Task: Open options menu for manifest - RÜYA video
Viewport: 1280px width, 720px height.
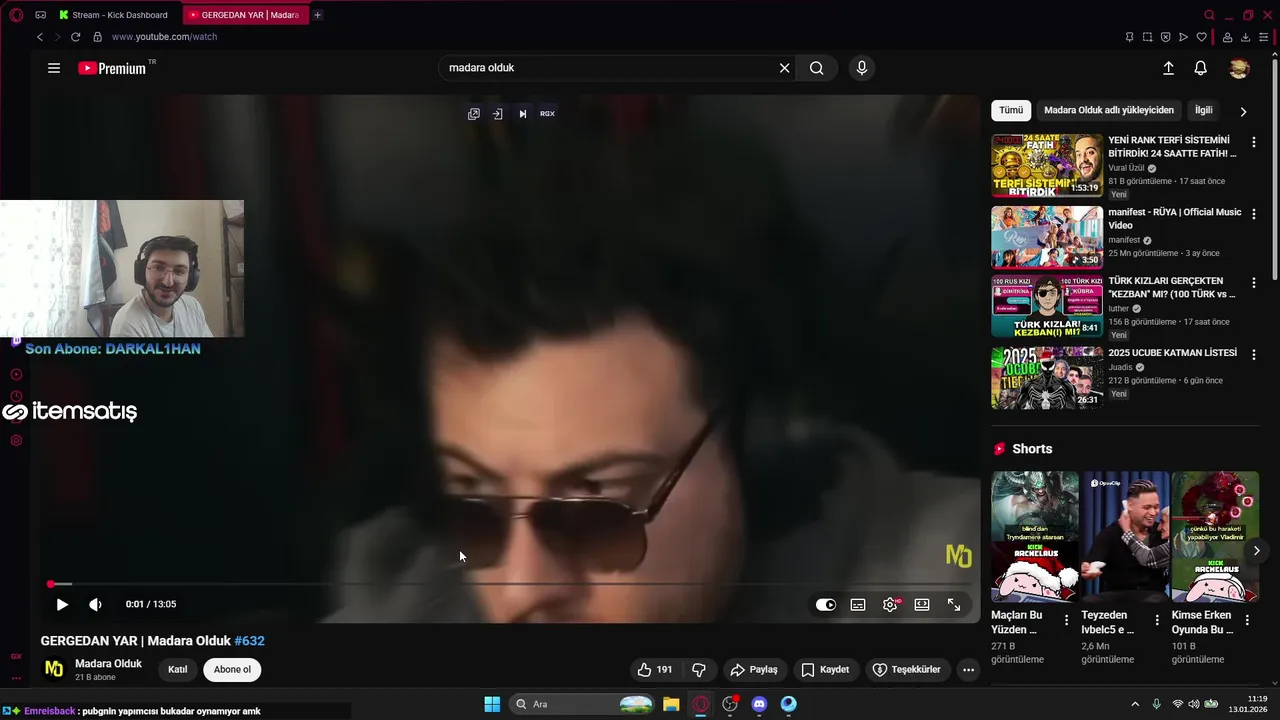Action: [1254, 214]
